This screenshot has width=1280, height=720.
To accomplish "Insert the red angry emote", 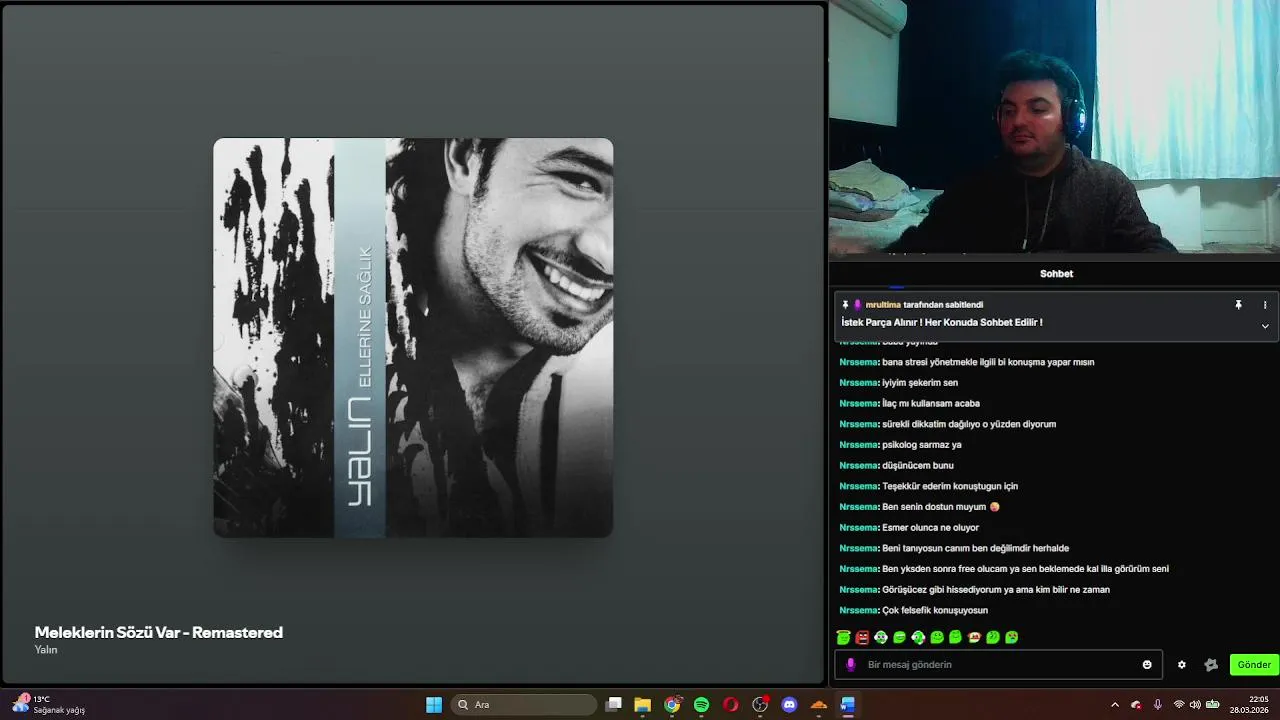I will (862, 637).
